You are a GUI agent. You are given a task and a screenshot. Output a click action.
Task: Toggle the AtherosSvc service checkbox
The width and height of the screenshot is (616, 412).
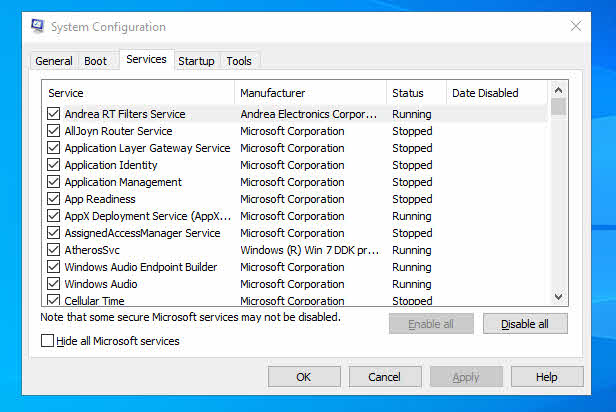53,250
